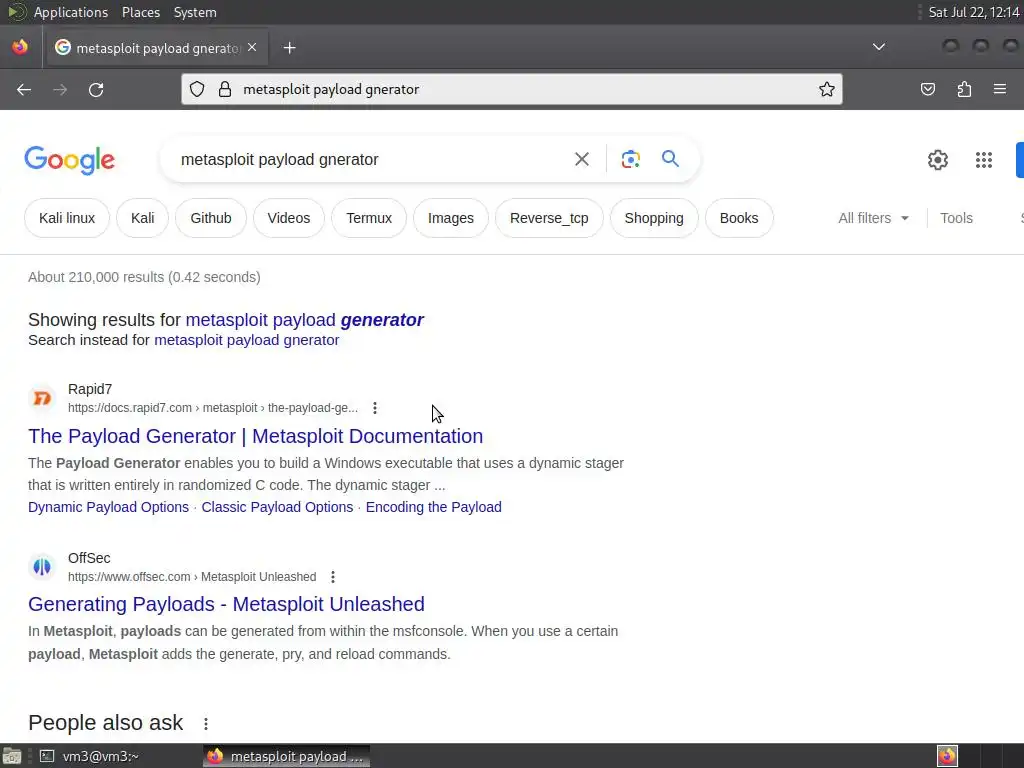Click the Firefox view icon in tab bar
The width and height of the screenshot is (1024, 768).
[x=20, y=47]
